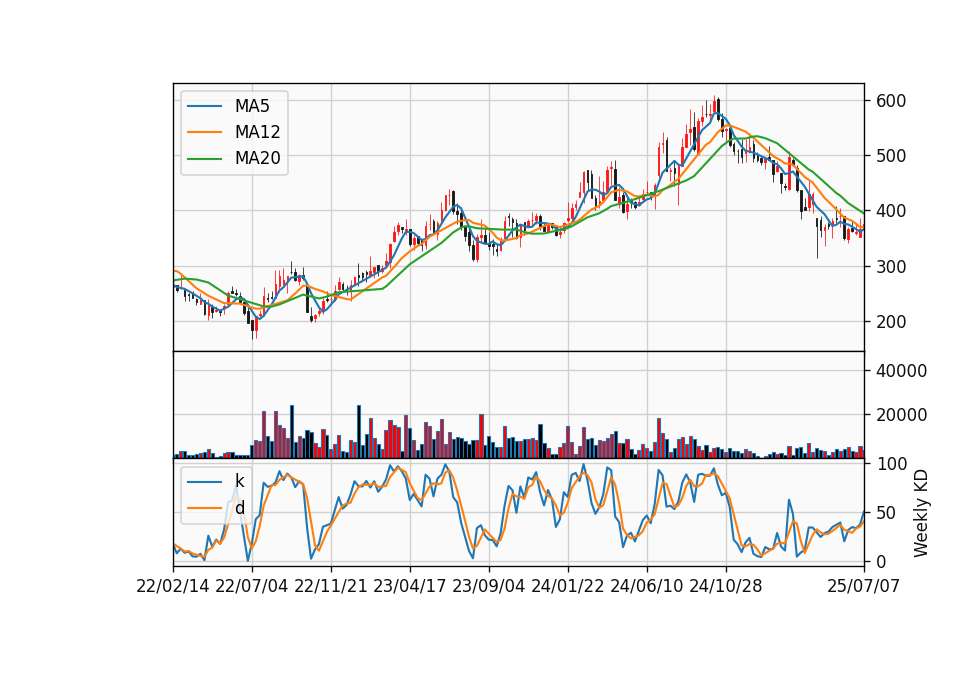Click the 22/02/14 date label
Screen dimensions: 960x690
pyautogui.click(x=173, y=586)
